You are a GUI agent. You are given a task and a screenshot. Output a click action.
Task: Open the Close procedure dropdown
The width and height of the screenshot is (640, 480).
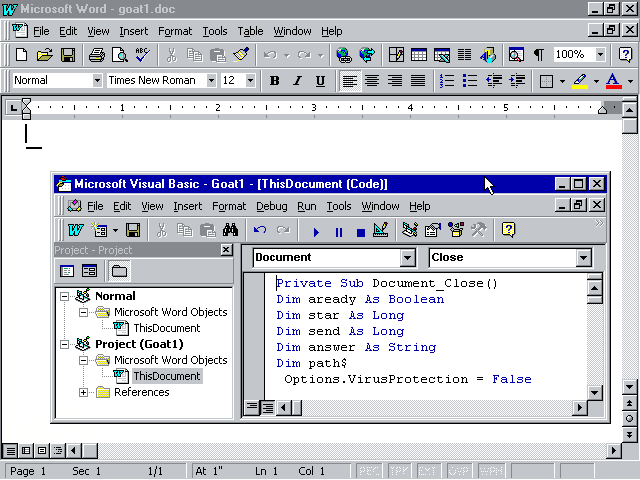(x=584, y=258)
